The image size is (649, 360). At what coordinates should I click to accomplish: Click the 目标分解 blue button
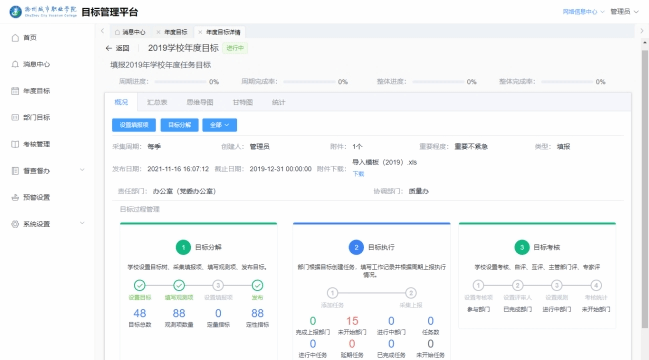[x=180, y=125]
